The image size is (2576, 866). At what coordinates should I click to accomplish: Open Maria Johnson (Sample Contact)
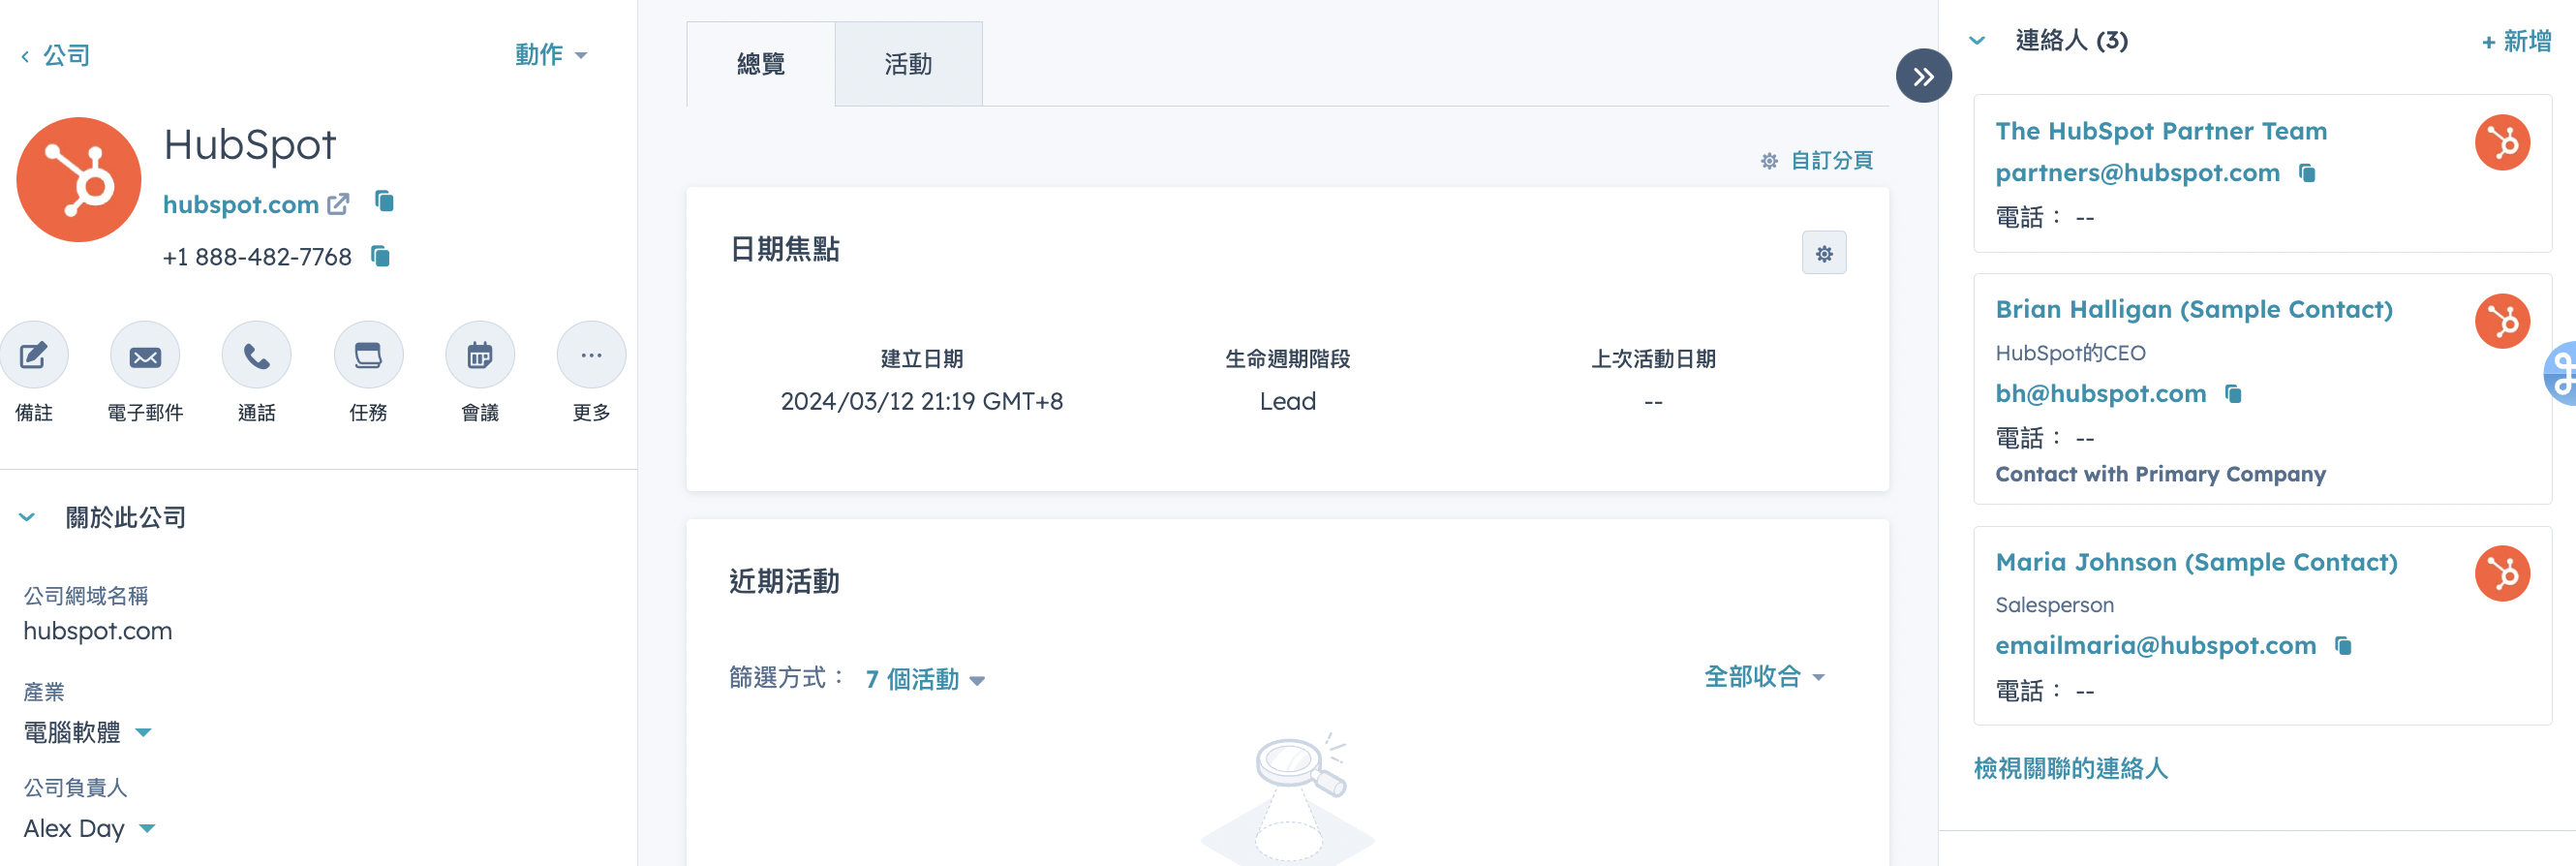click(2196, 562)
